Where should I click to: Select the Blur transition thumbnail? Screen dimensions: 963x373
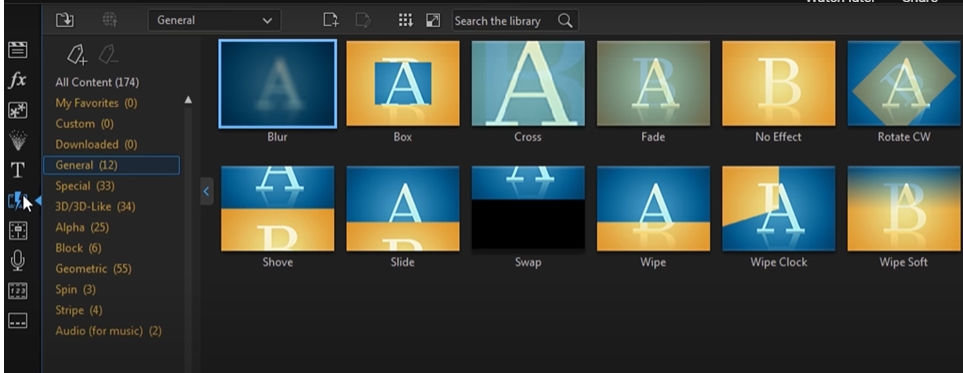278,84
